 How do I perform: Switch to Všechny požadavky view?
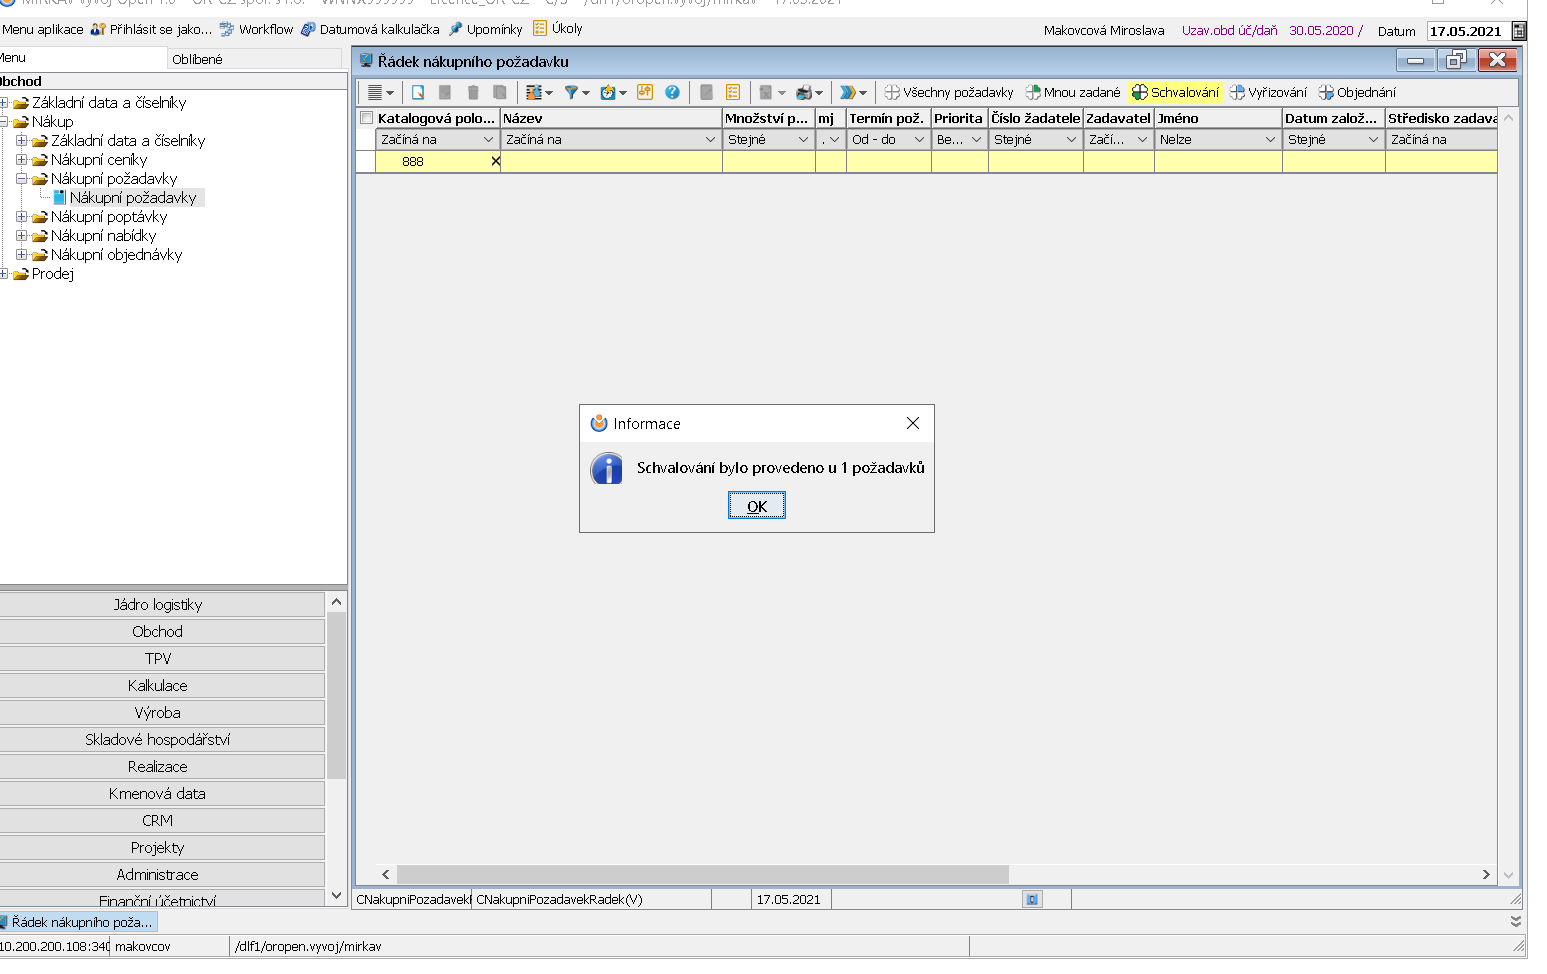(x=948, y=92)
